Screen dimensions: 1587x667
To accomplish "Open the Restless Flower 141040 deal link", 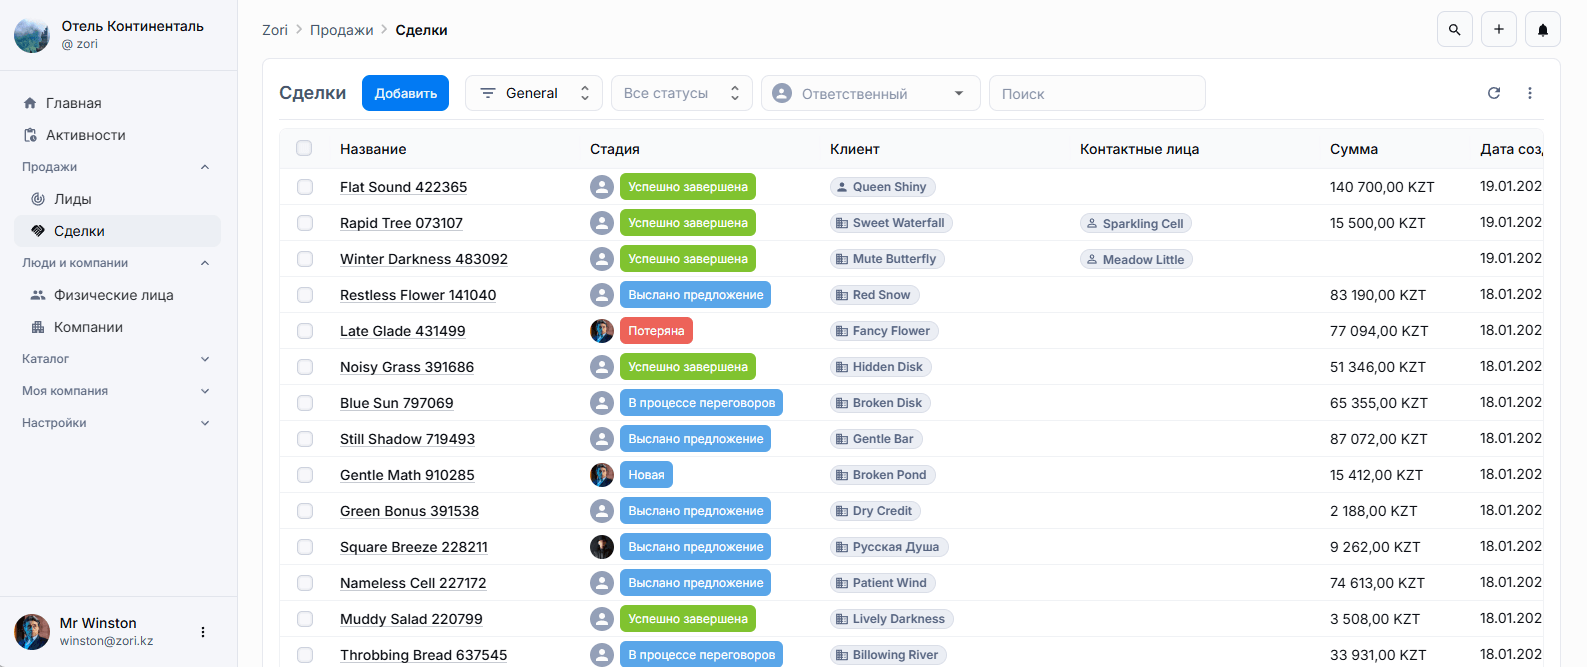I will click(x=417, y=295).
